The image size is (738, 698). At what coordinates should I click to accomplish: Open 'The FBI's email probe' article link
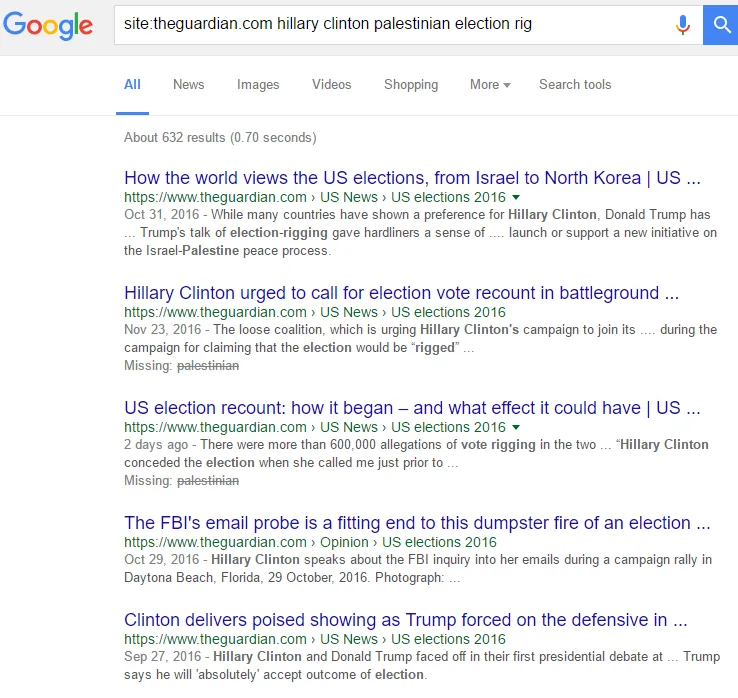coord(417,523)
